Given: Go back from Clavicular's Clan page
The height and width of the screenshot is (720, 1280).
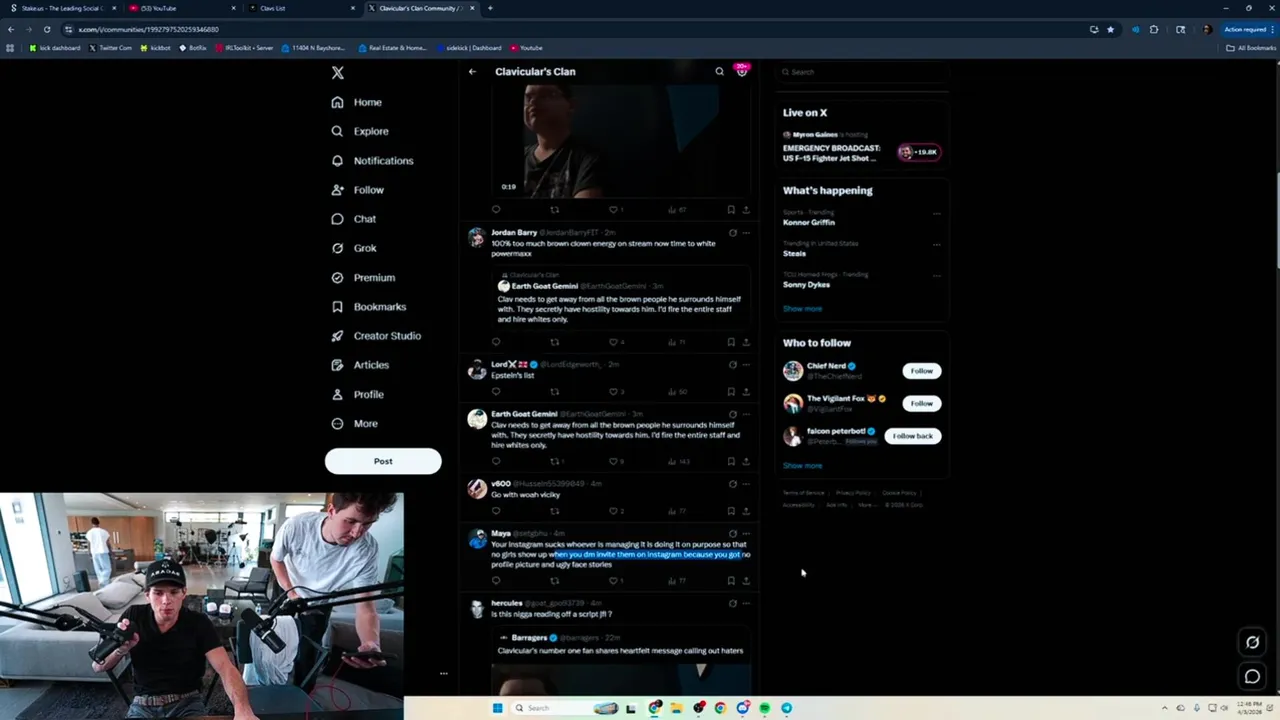Looking at the screenshot, I should (472, 72).
